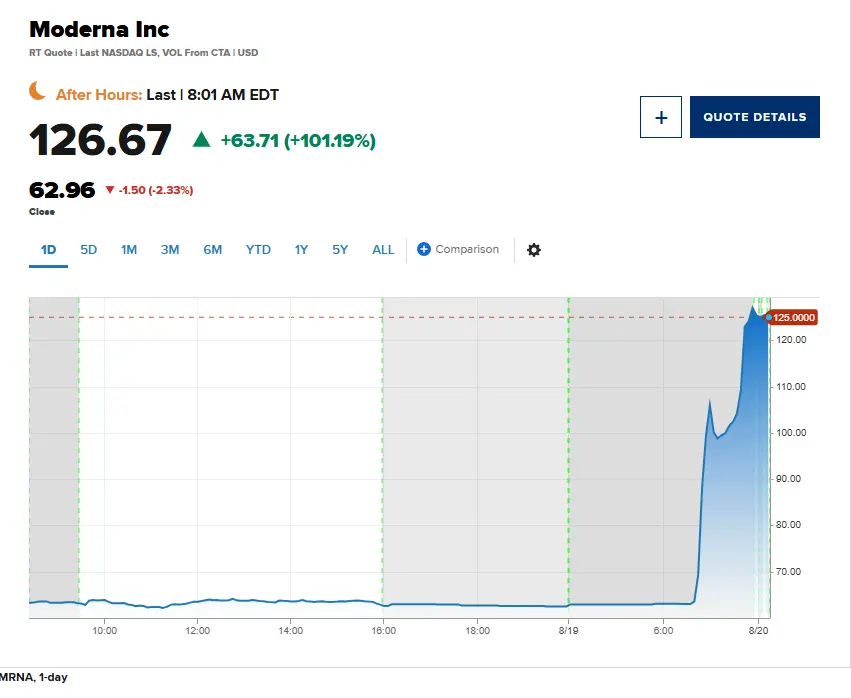Add Moderna to watchlist with plus button
The height and width of the screenshot is (698, 851).
661,117
